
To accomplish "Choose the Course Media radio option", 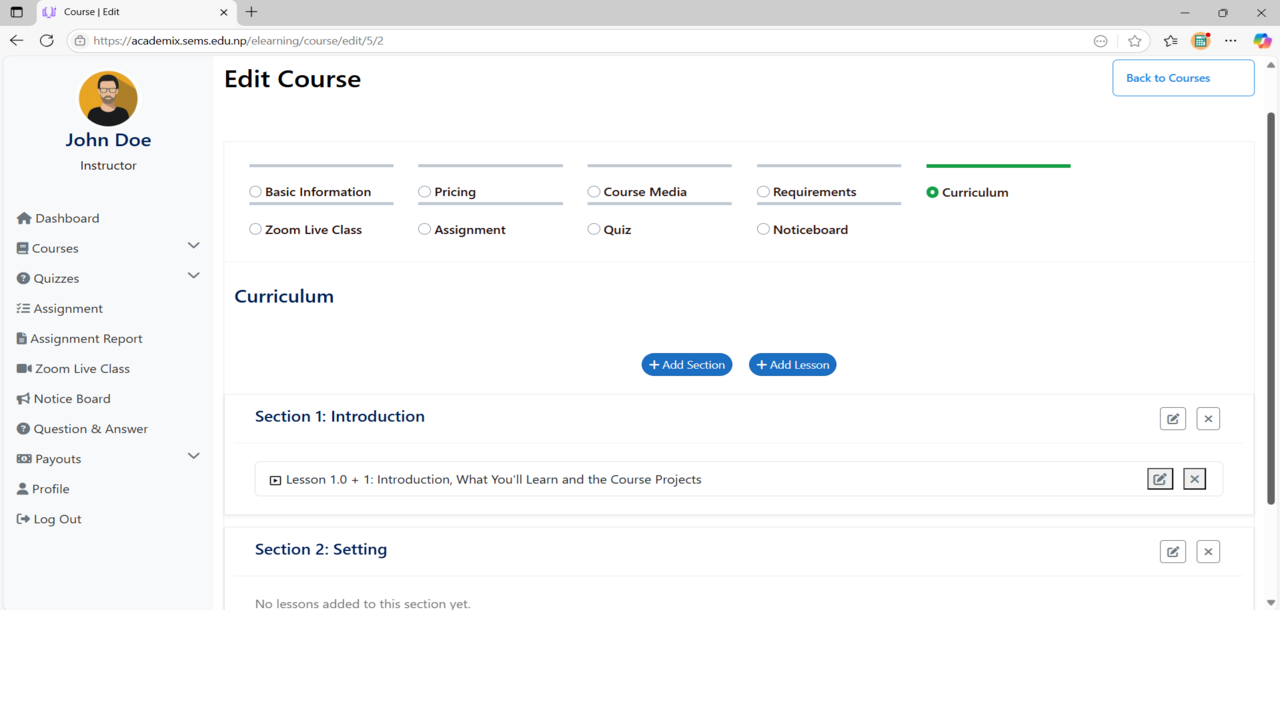I will (594, 192).
